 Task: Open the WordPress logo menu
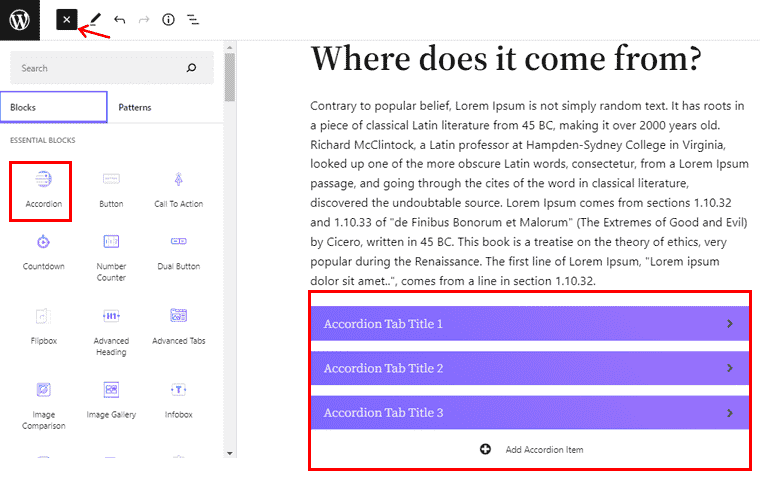[20, 20]
